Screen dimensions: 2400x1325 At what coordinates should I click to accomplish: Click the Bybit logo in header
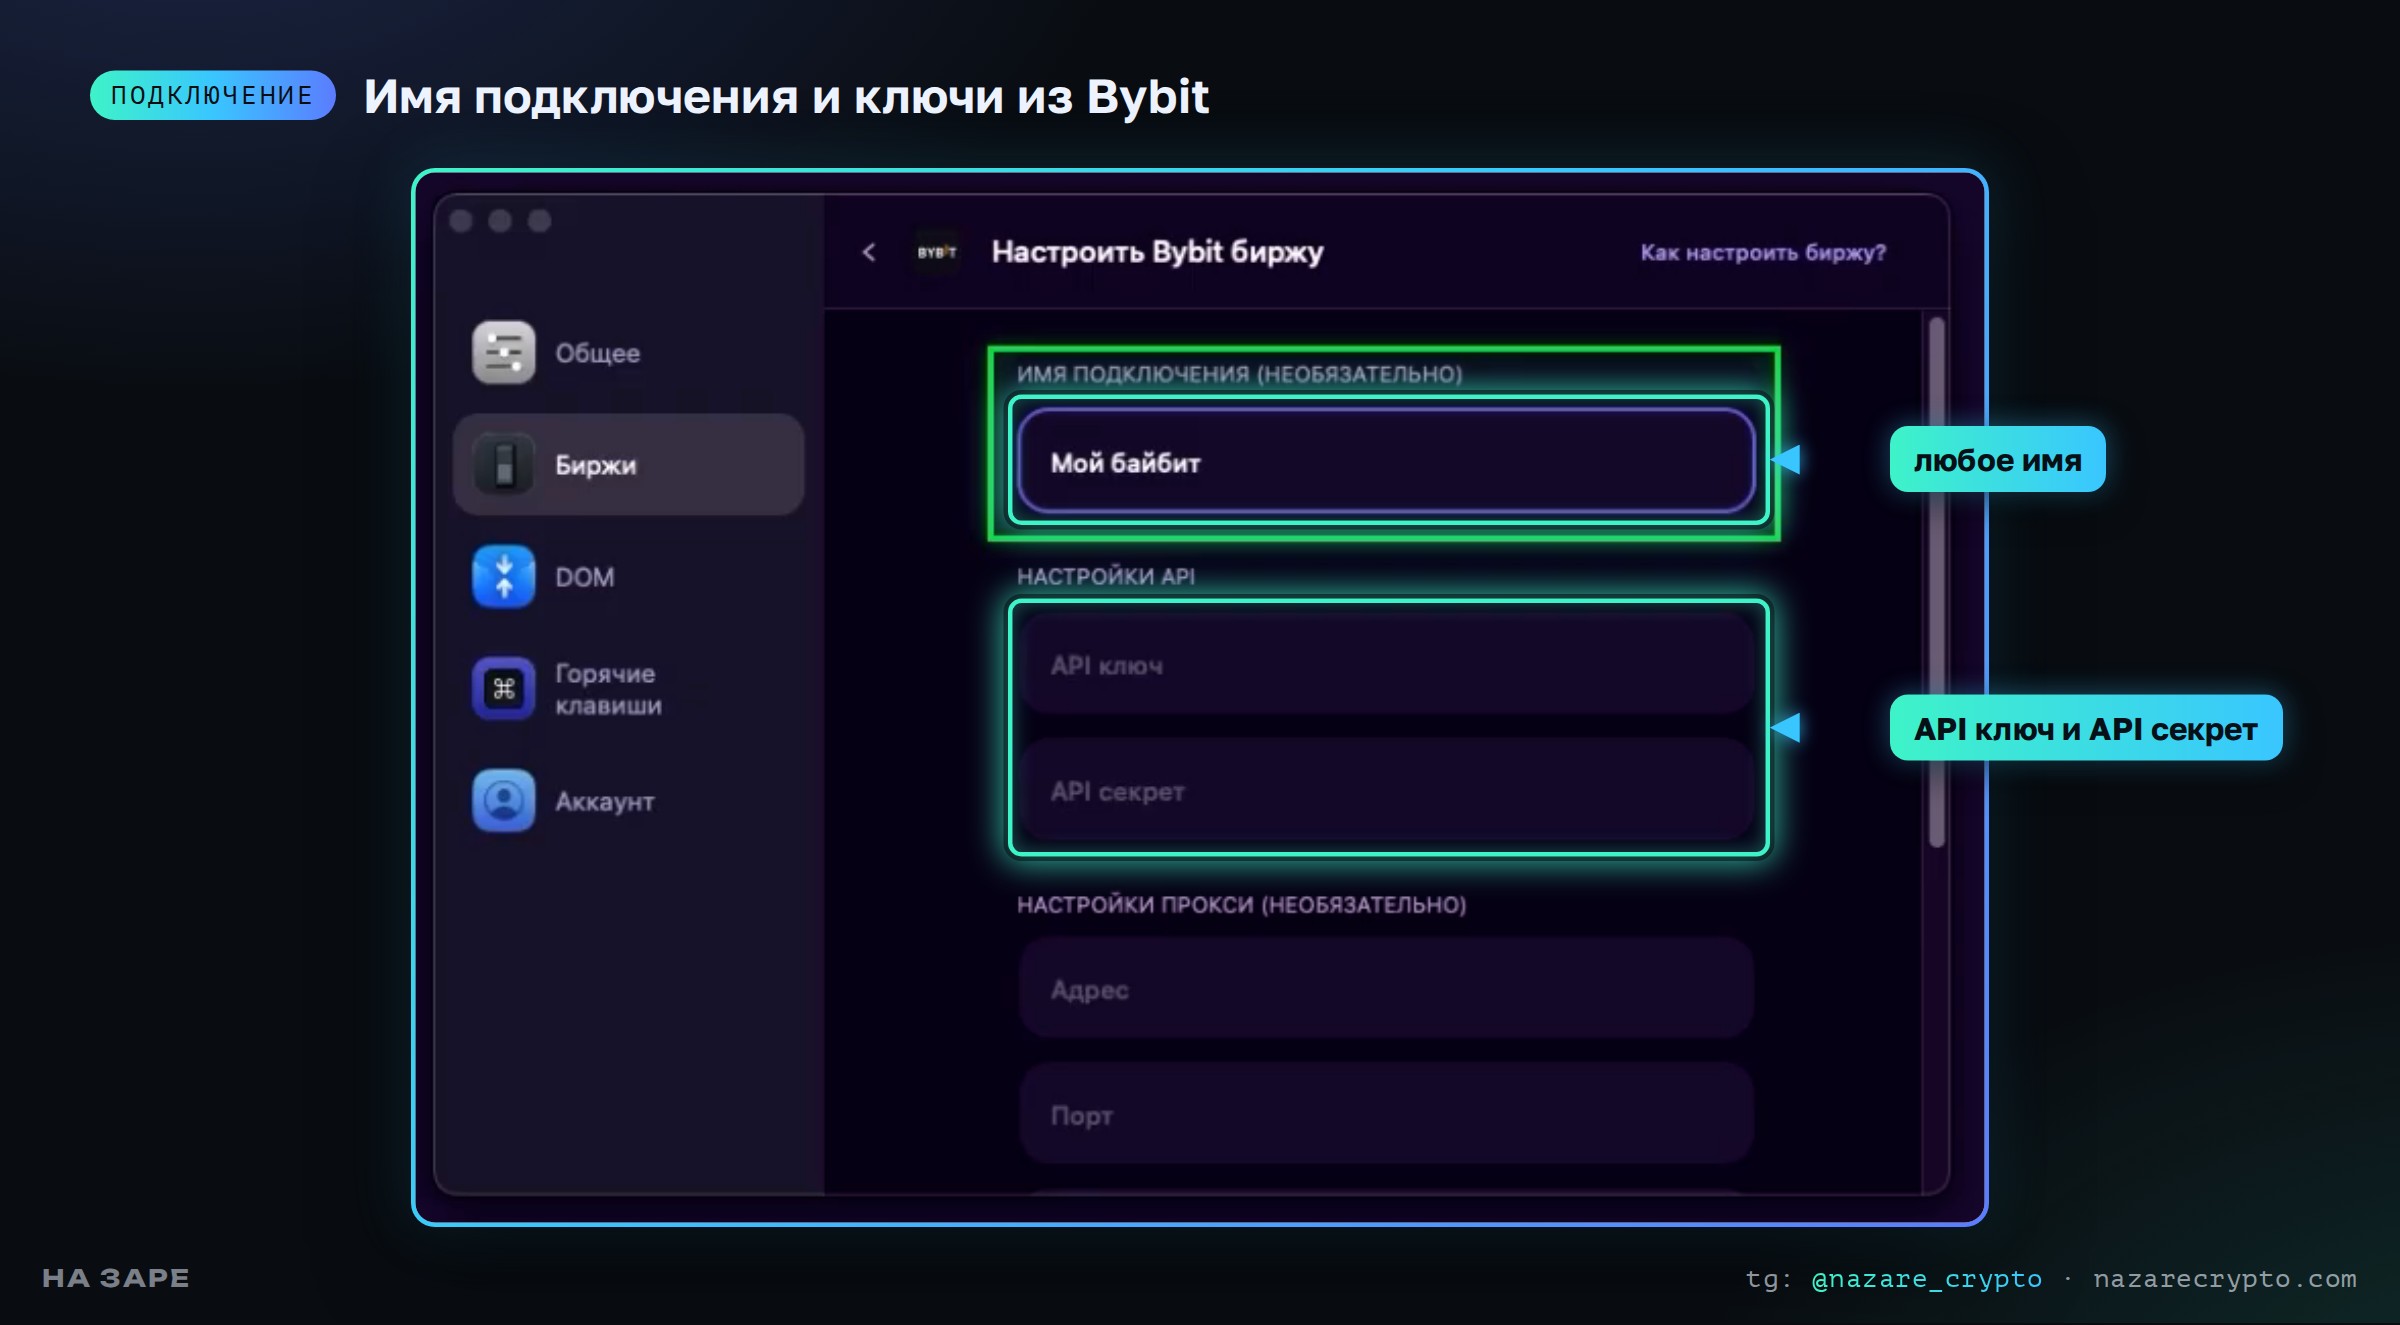[x=937, y=252]
